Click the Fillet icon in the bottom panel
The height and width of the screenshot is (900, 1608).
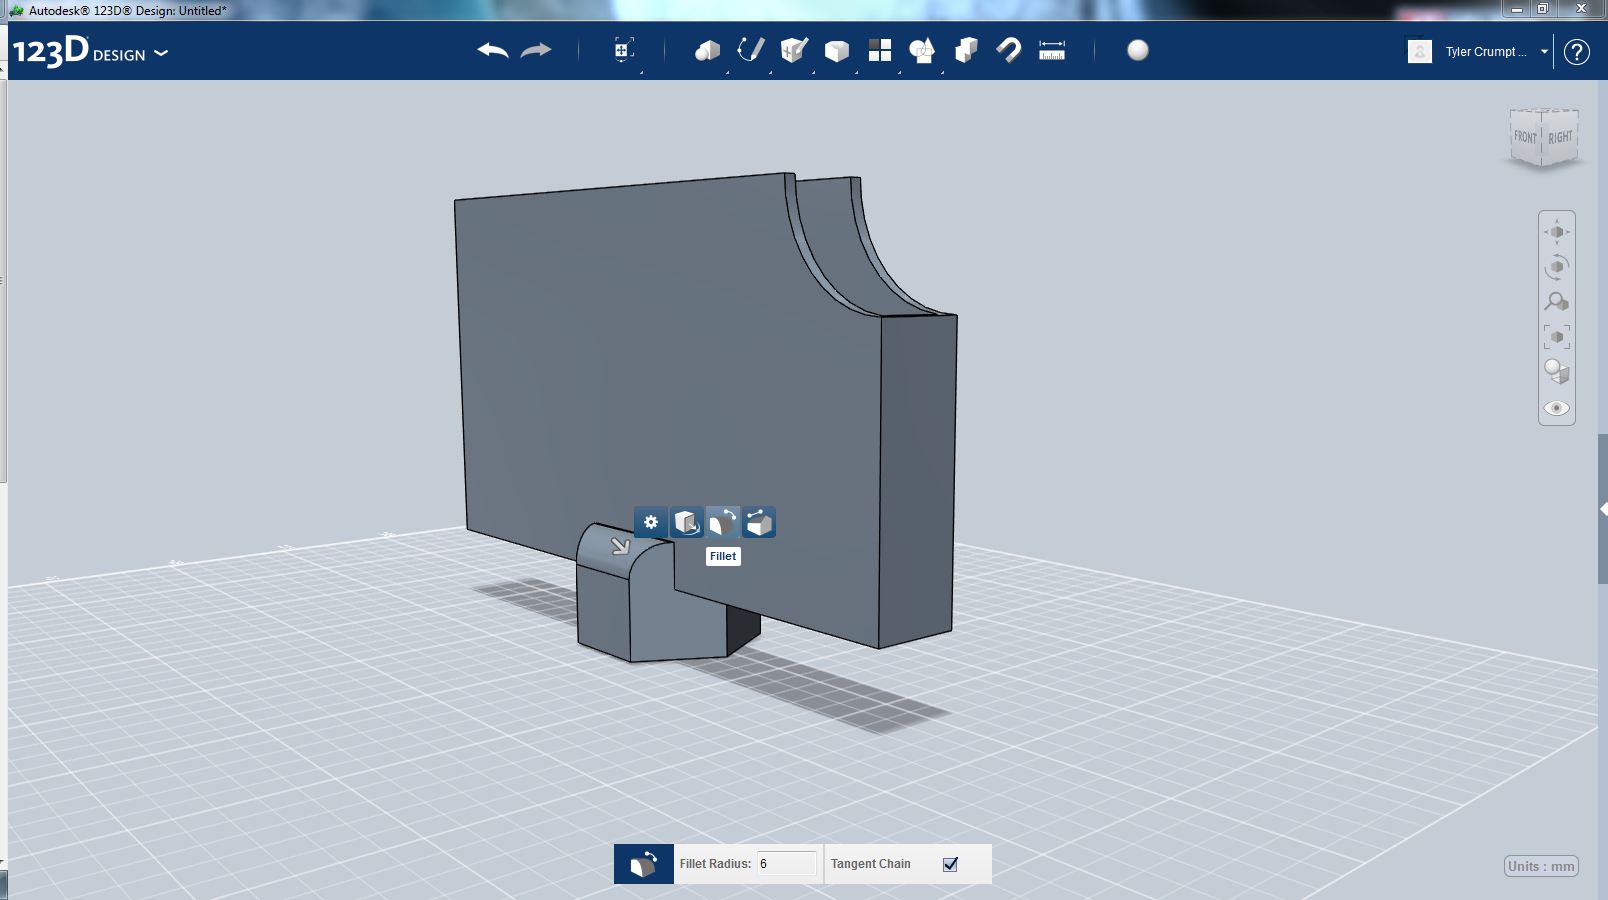(644, 864)
